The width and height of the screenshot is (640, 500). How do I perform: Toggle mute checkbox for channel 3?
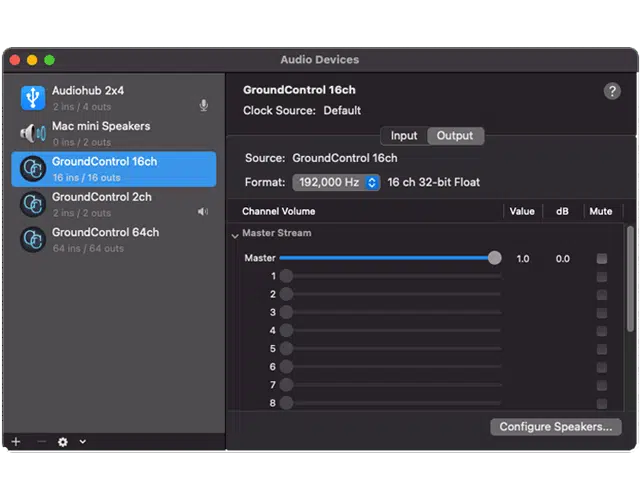pyautogui.click(x=602, y=313)
